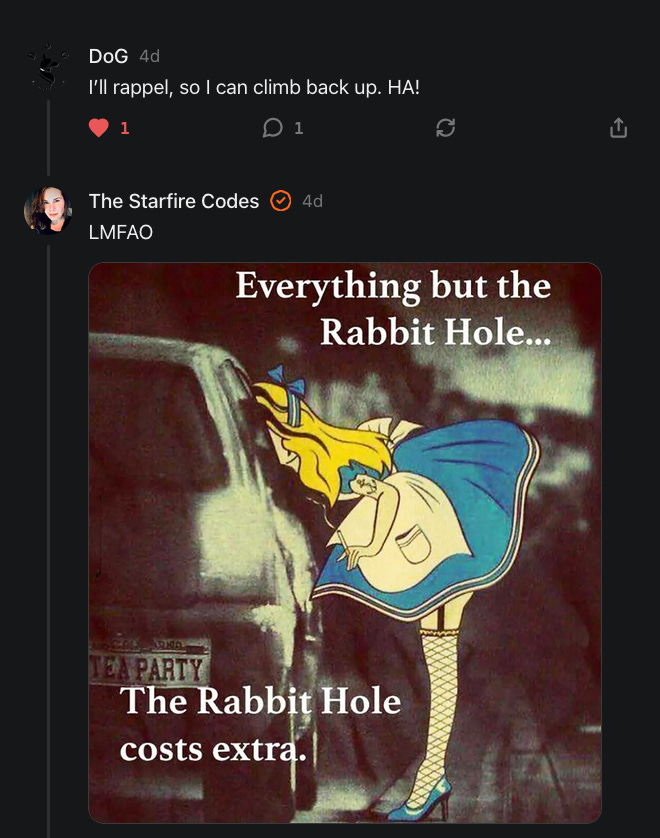Click the LMFAO reply text
The width and height of the screenshot is (660, 838).
[120, 232]
